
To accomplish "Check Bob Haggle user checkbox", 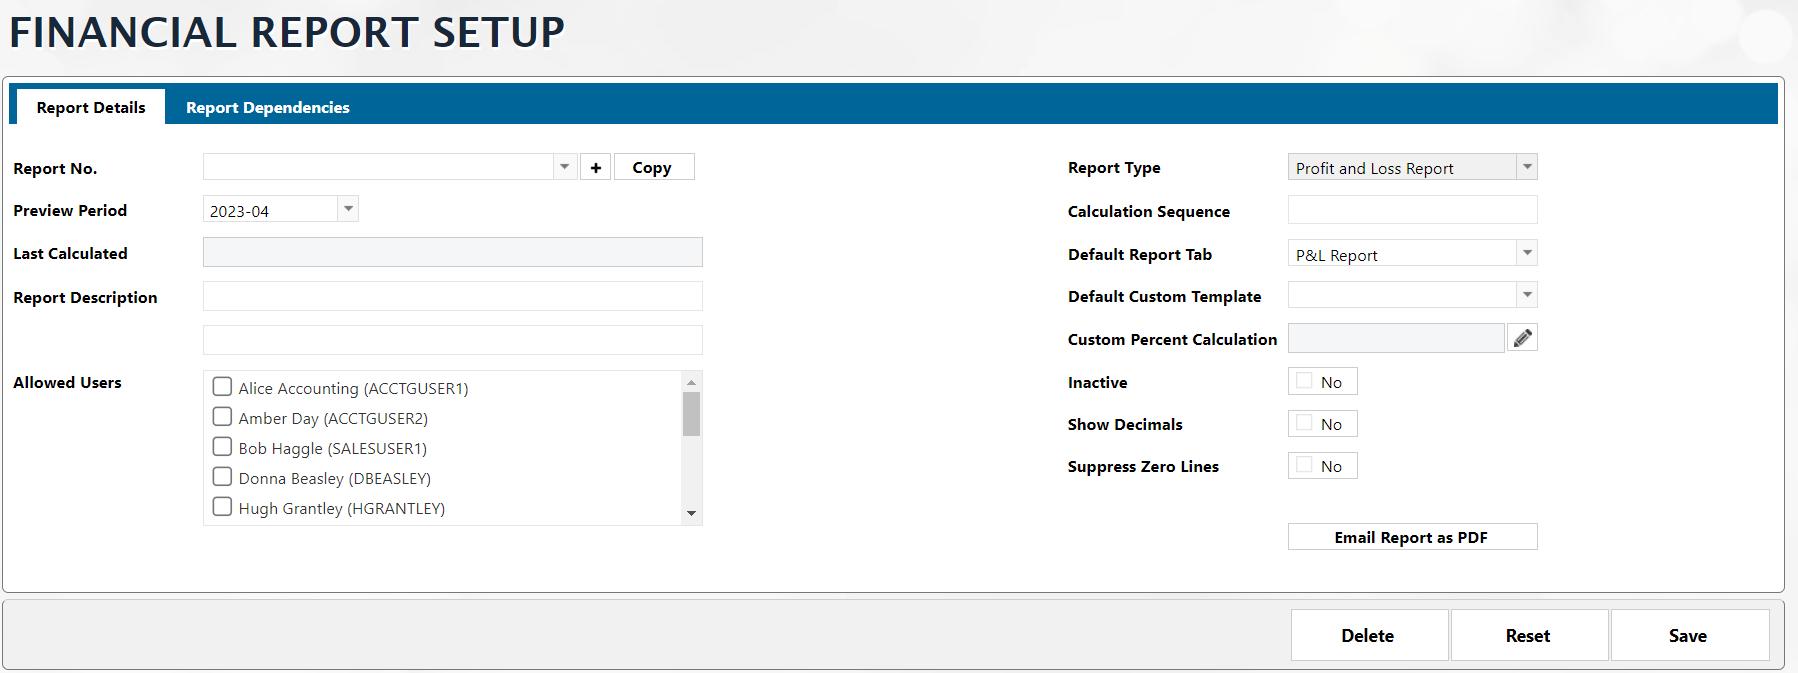I will tap(223, 447).
